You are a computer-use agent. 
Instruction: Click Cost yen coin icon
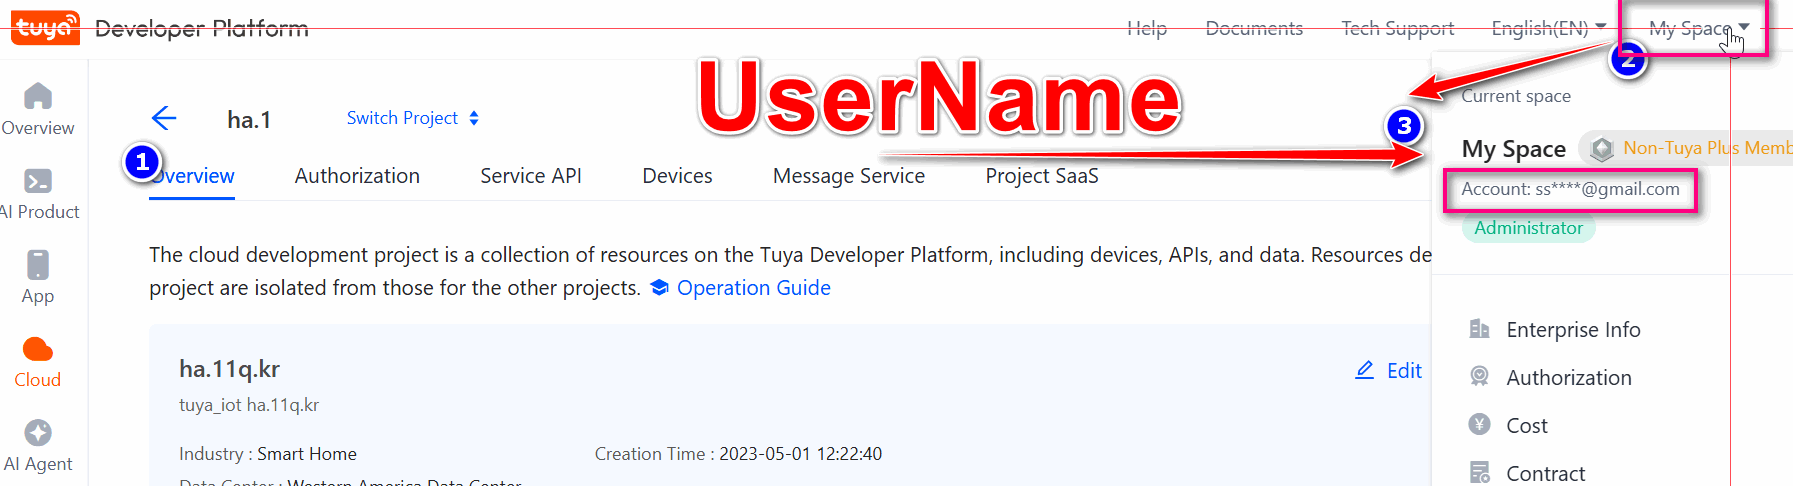pyautogui.click(x=1479, y=424)
